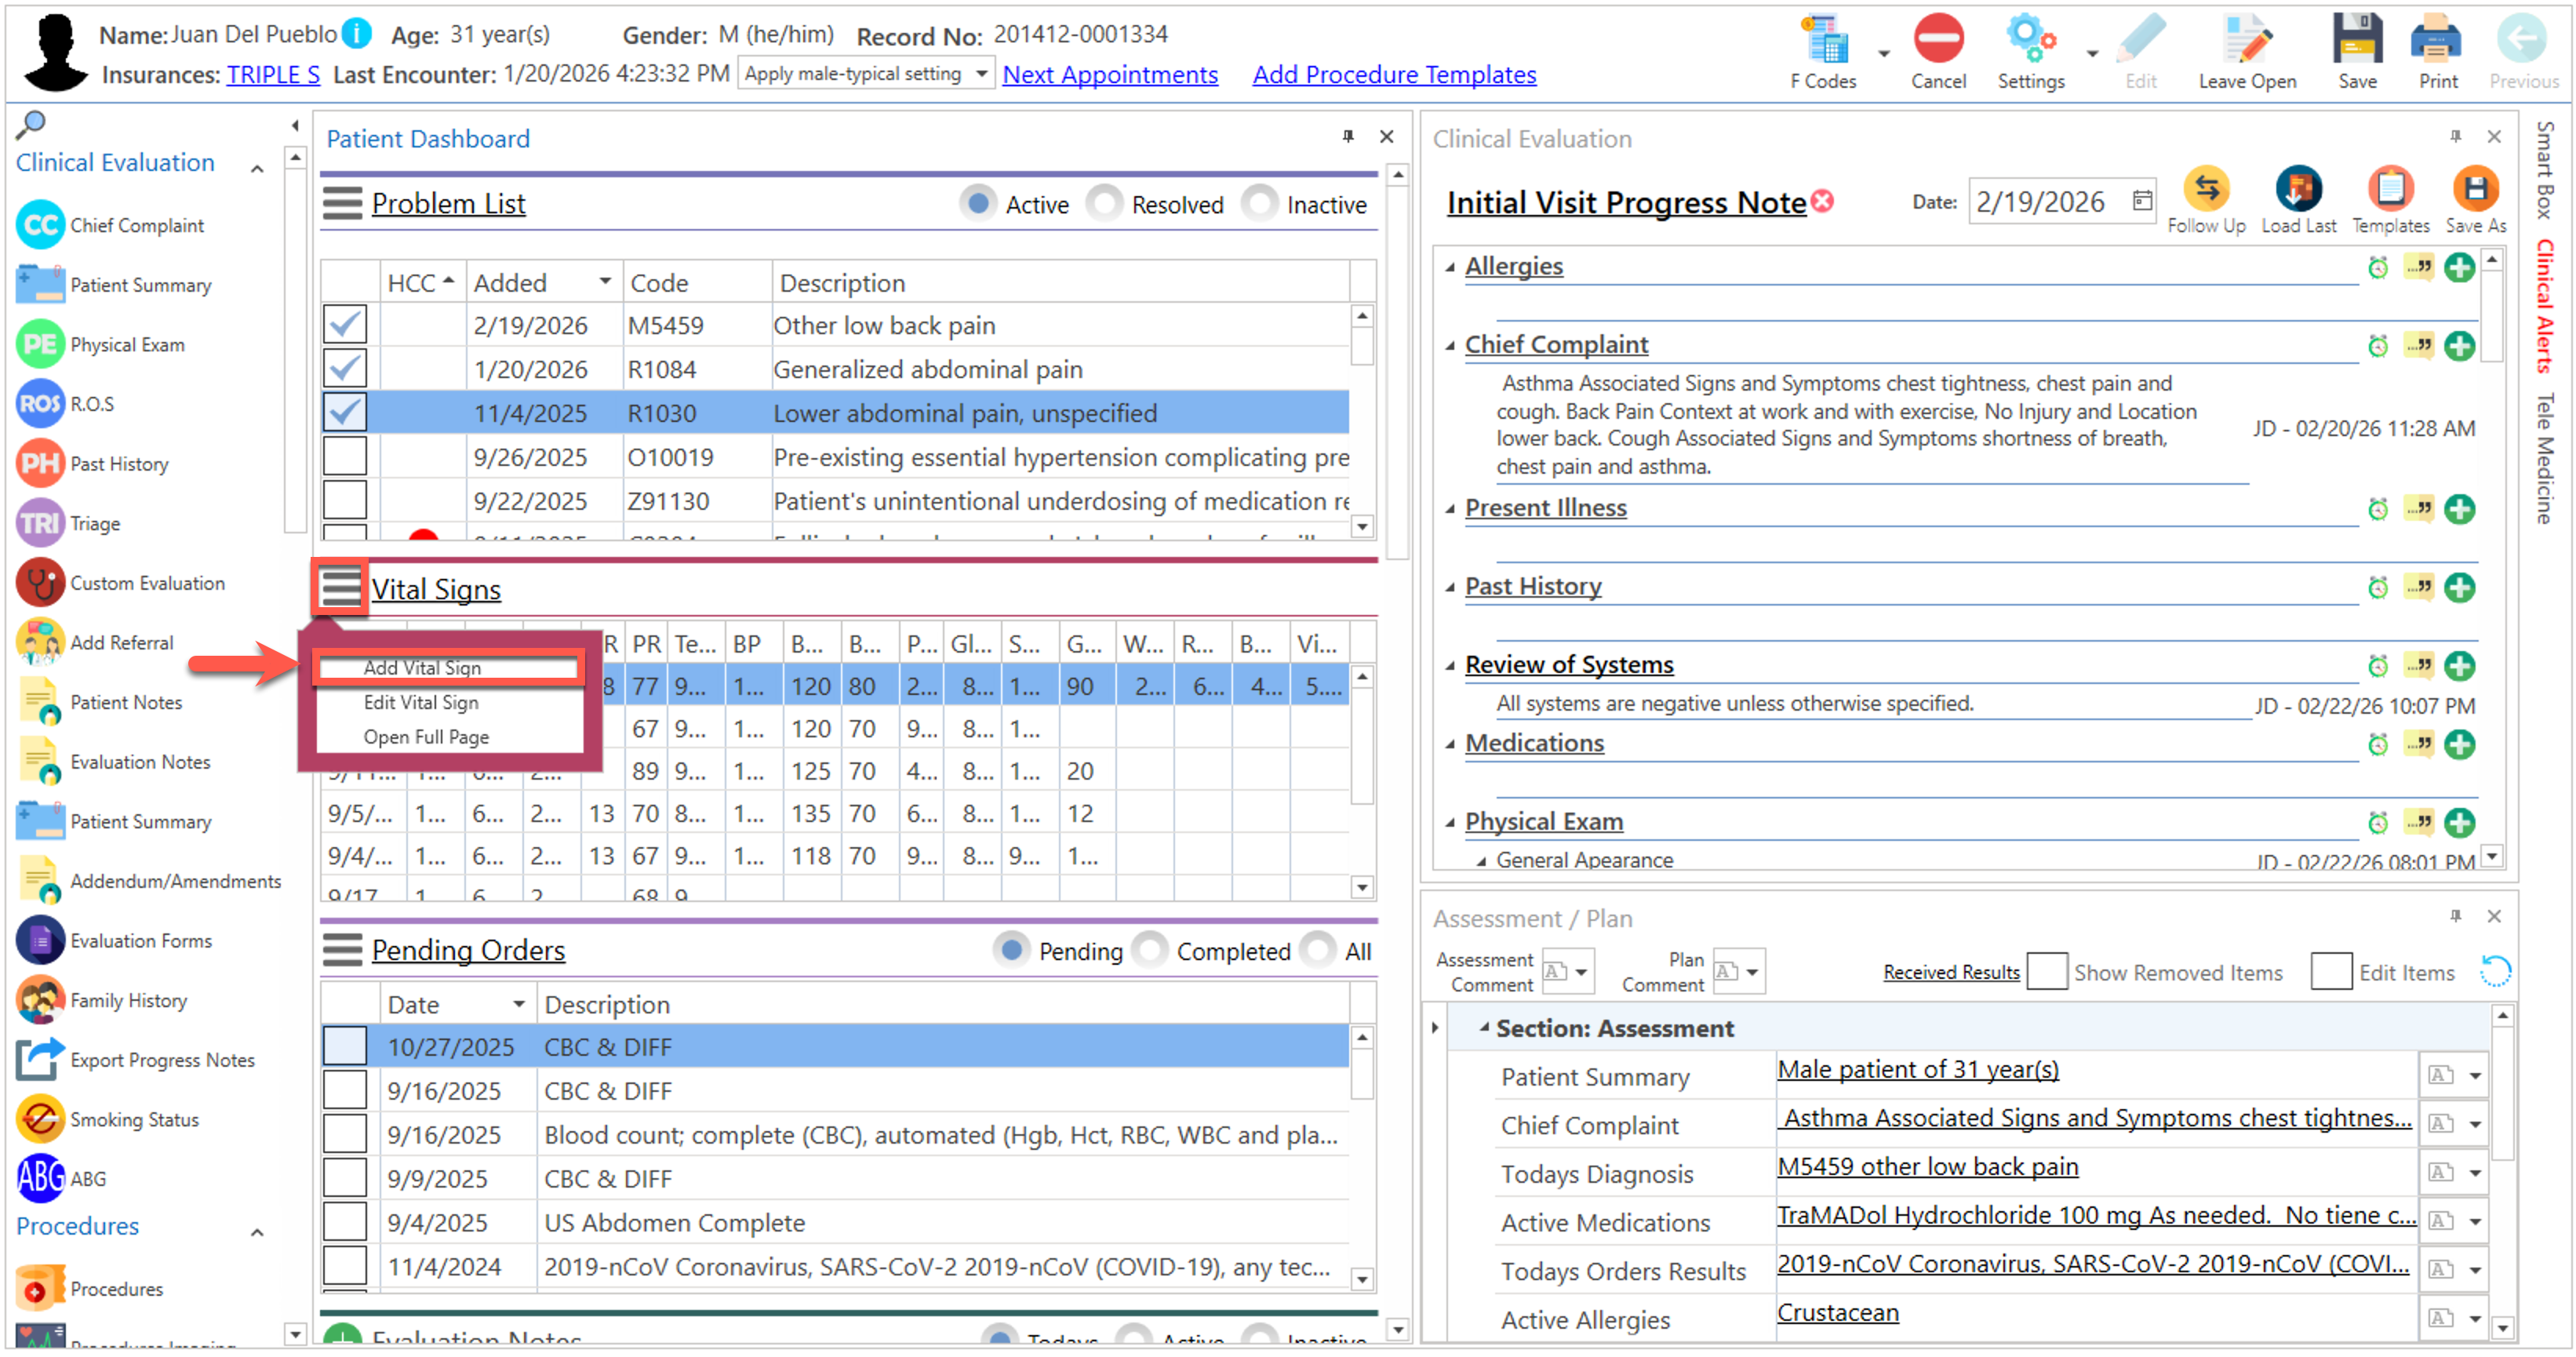Click the Smoking Status sidebar icon
Image resolution: width=2576 pixels, height=1357 pixels.
(x=40, y=1120)
